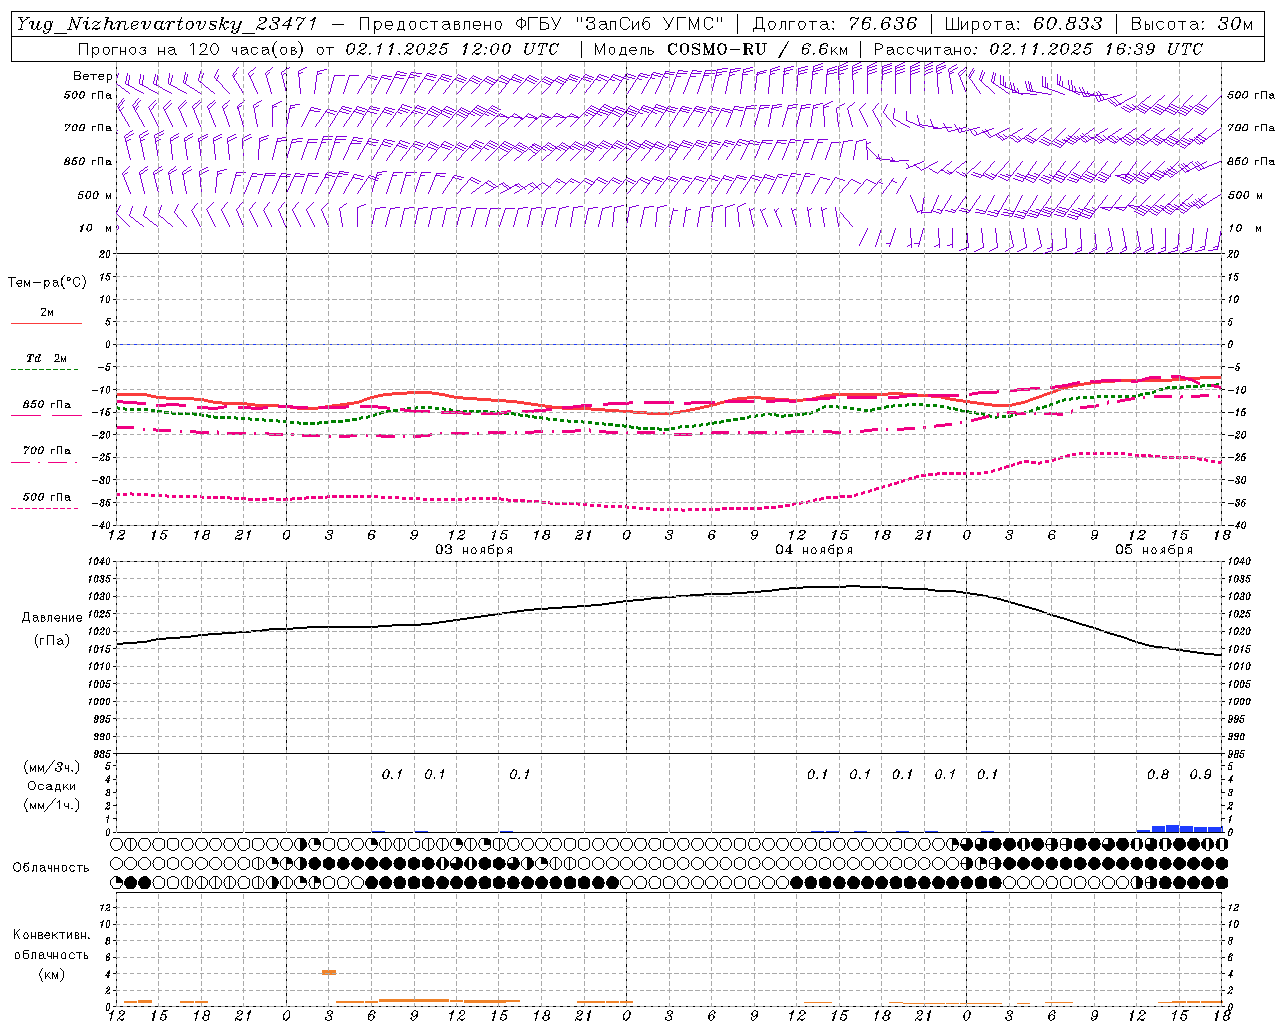Click the left '500 м' wind level label
The image size is (1280, 1024).
pyautogui.click(x=95, y=195)
